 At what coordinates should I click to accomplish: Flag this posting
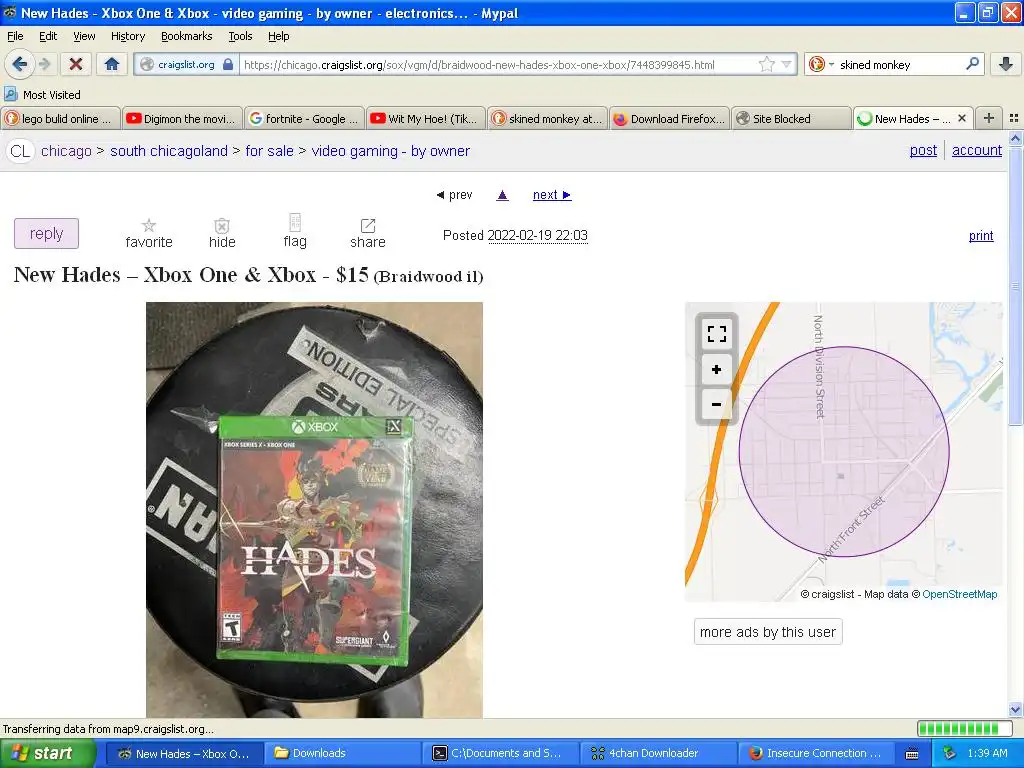[x=295, y=232]
